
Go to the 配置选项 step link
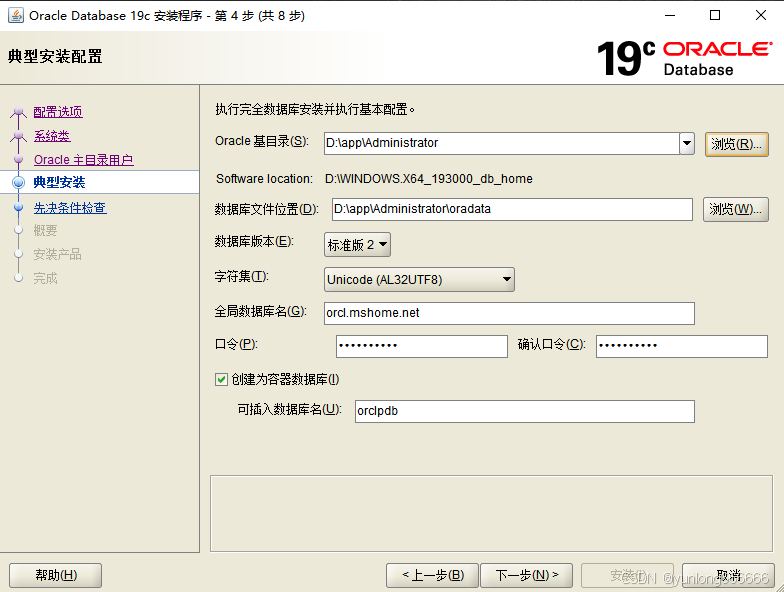58,112
